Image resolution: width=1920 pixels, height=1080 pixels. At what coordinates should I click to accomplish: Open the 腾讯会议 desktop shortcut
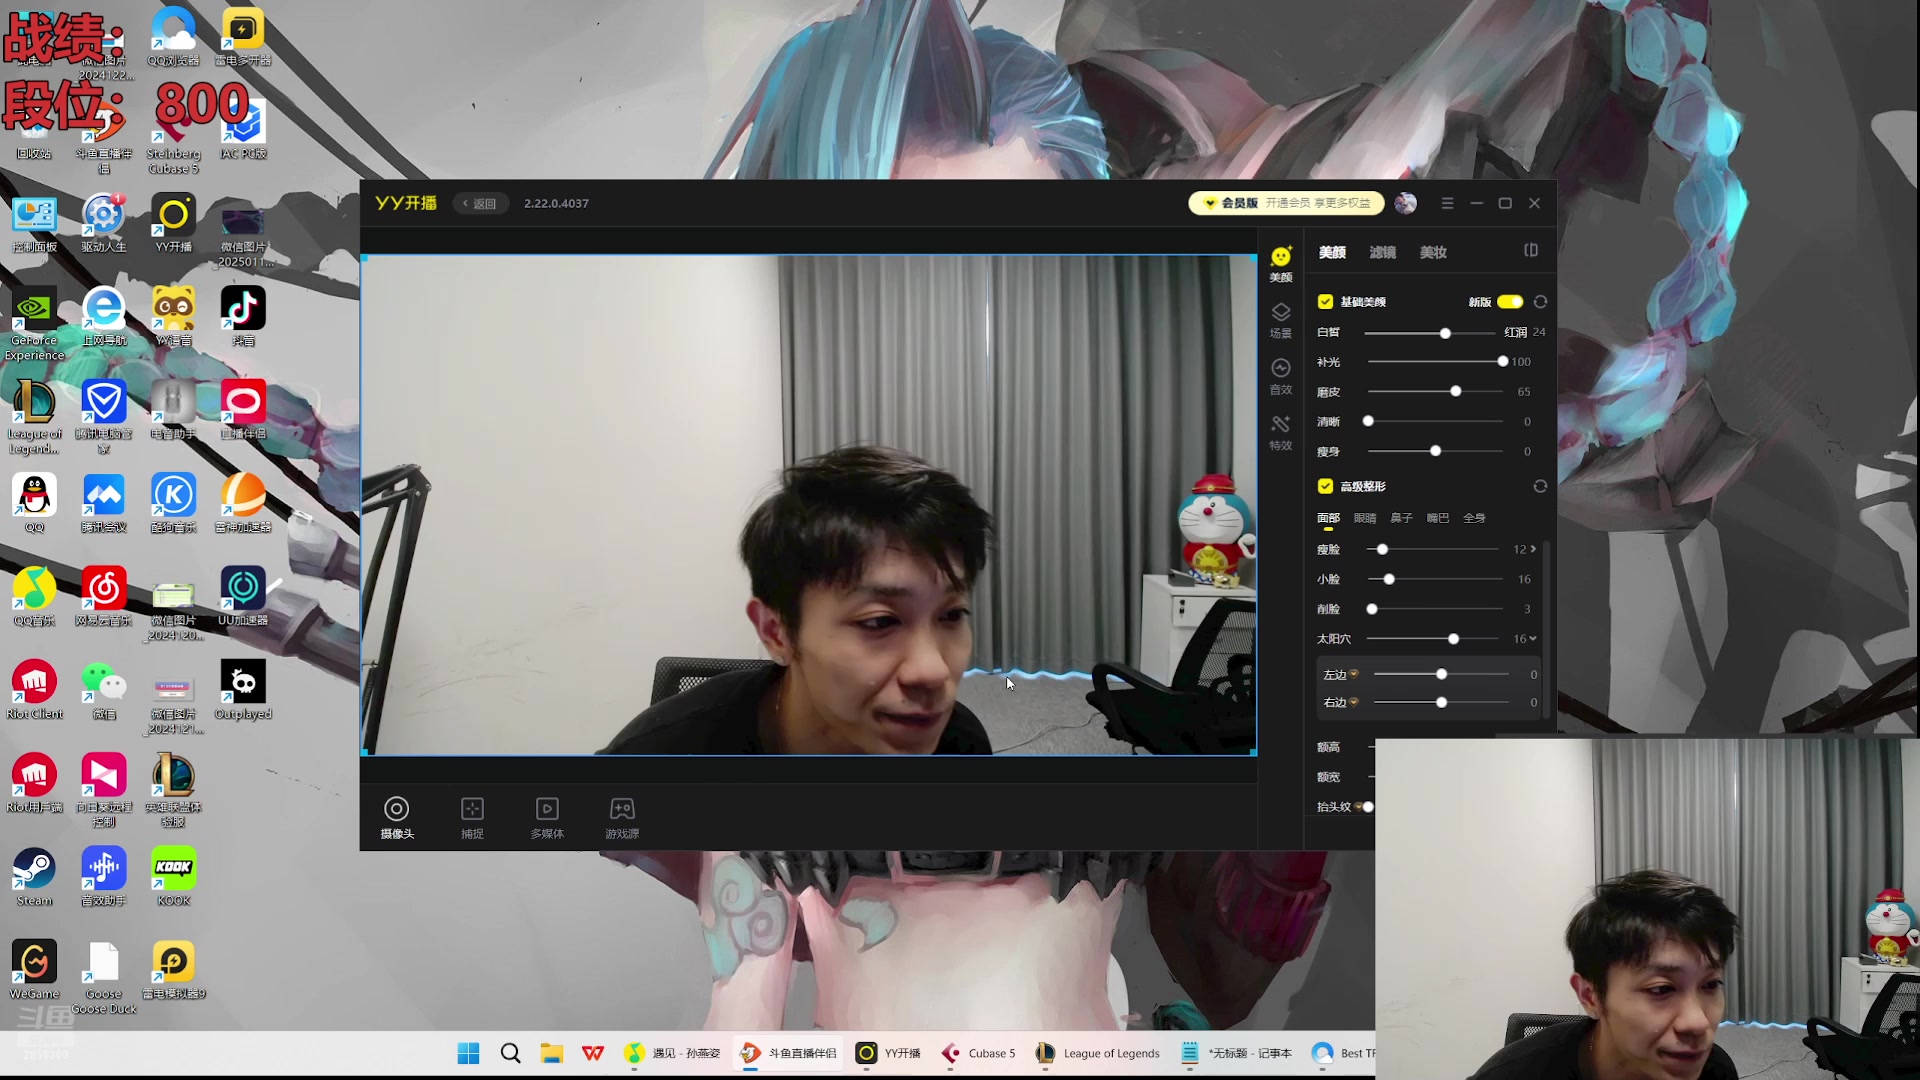point(104,503)
